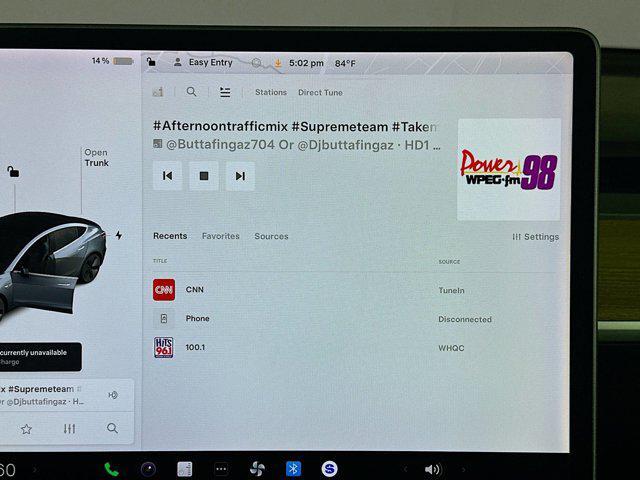
Task: Switch to the Favorites tab
Action: click(x=220, y=237)
